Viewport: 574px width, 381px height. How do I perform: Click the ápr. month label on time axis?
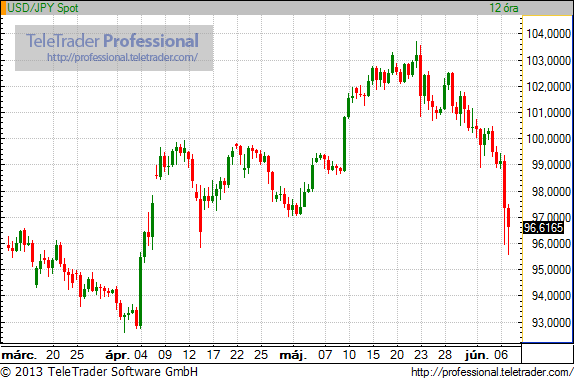(117, 355)
